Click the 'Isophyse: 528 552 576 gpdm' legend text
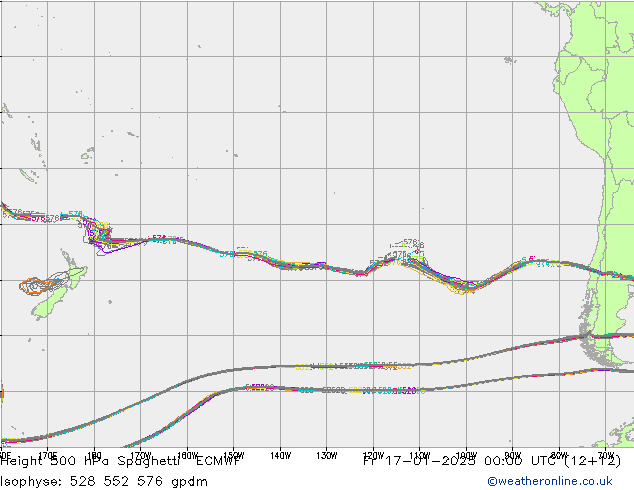The width and height of the screenshot is (634, 490). coord(104,482)
